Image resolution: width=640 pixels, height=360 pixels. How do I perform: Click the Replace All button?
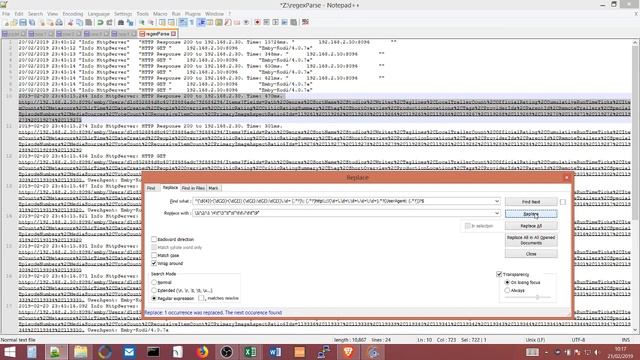click(x=531, y=226)
